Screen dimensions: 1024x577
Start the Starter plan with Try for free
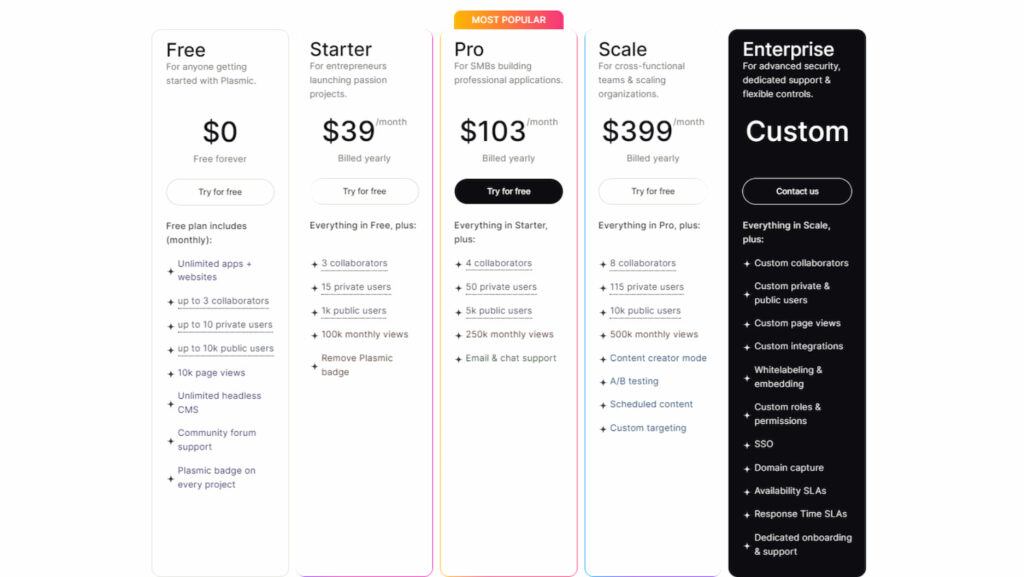(x=364, y=191)
